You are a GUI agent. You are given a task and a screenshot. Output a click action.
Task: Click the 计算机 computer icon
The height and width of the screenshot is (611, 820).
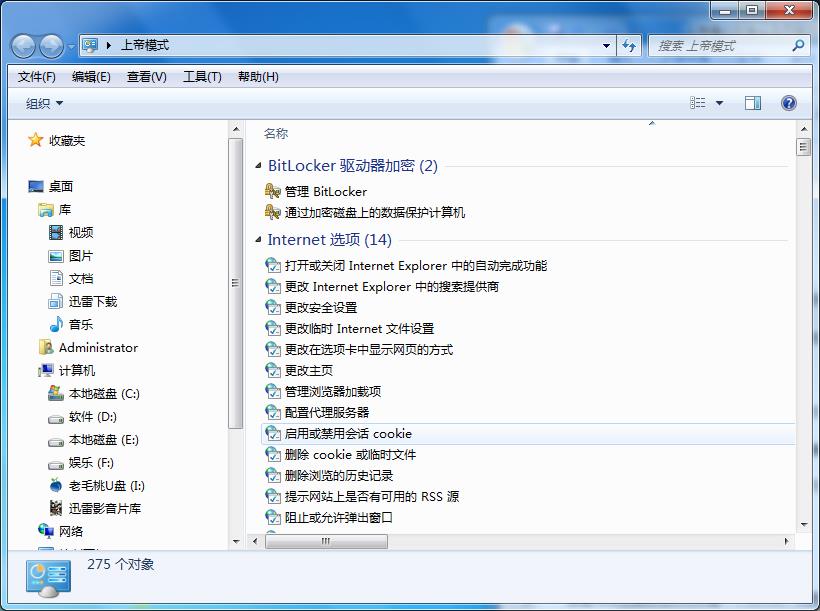46,370
